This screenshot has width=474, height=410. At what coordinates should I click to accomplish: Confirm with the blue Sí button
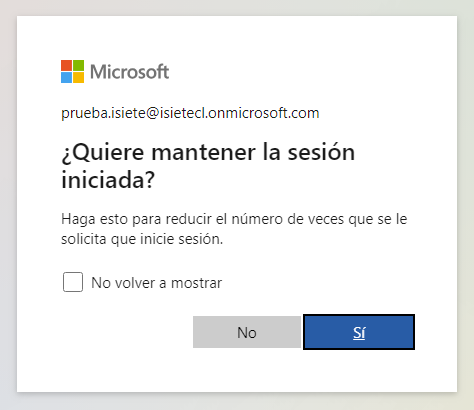359,332
